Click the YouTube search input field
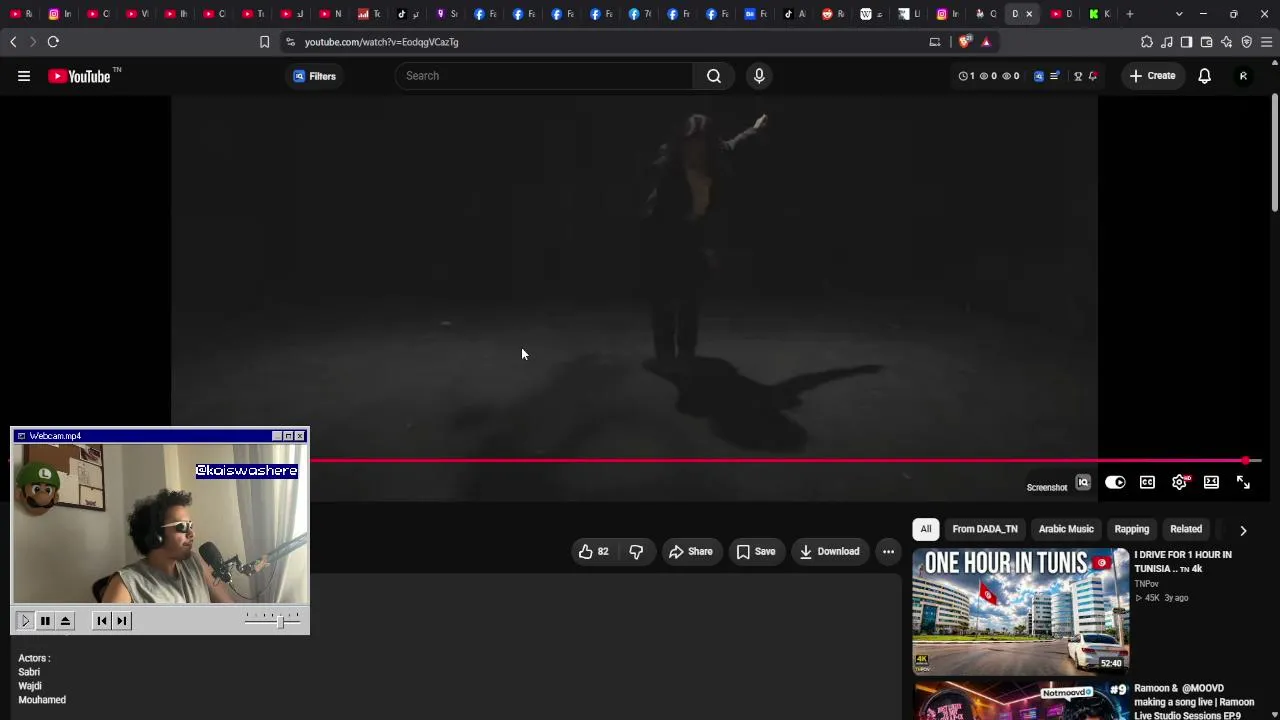The width and height of the screenshot is (1280, 720). 544,76
